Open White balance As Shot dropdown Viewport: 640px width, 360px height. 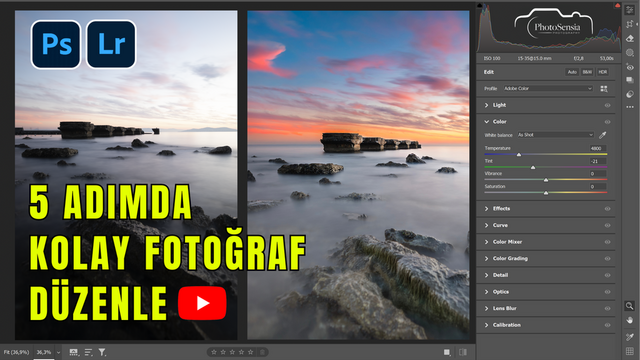[x=555, y=135]
